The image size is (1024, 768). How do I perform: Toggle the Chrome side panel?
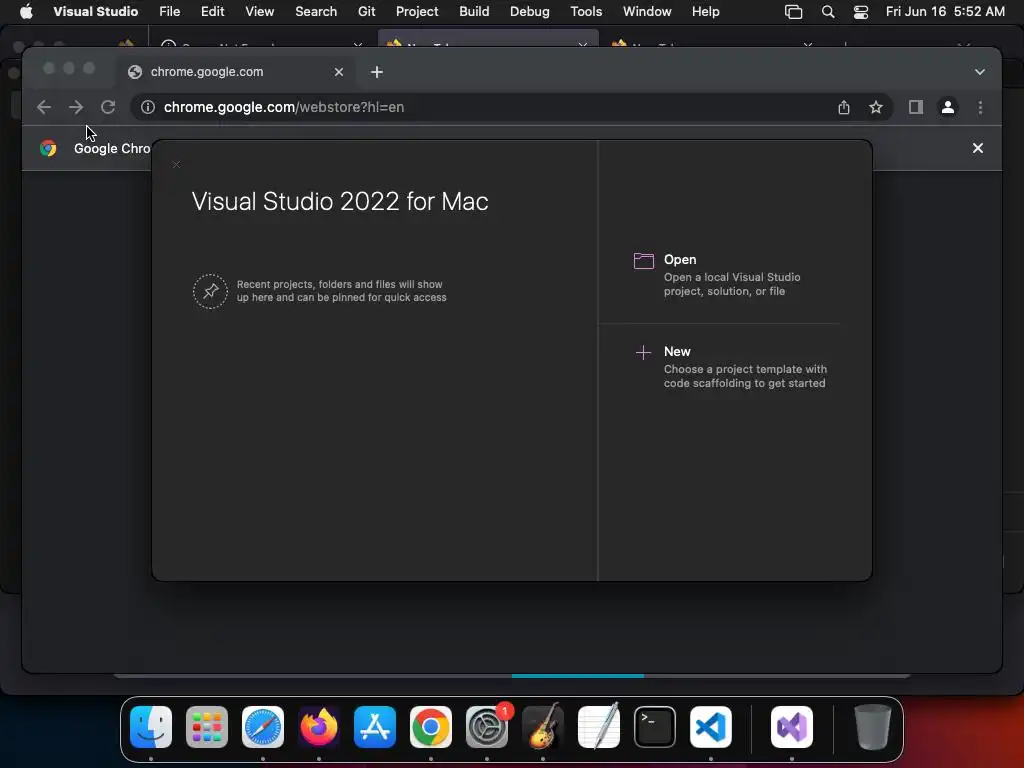pyautogui.click(x=916, y=107)
